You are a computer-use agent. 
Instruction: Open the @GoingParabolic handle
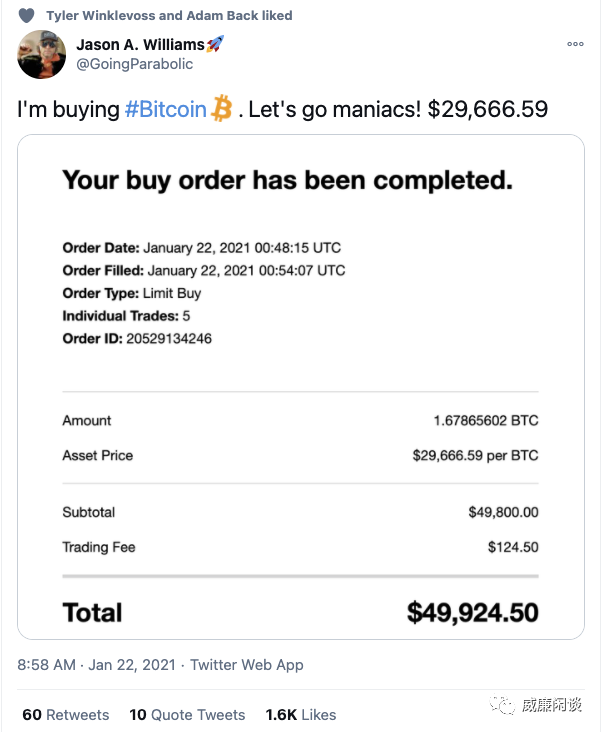click(x=134, y=63)
